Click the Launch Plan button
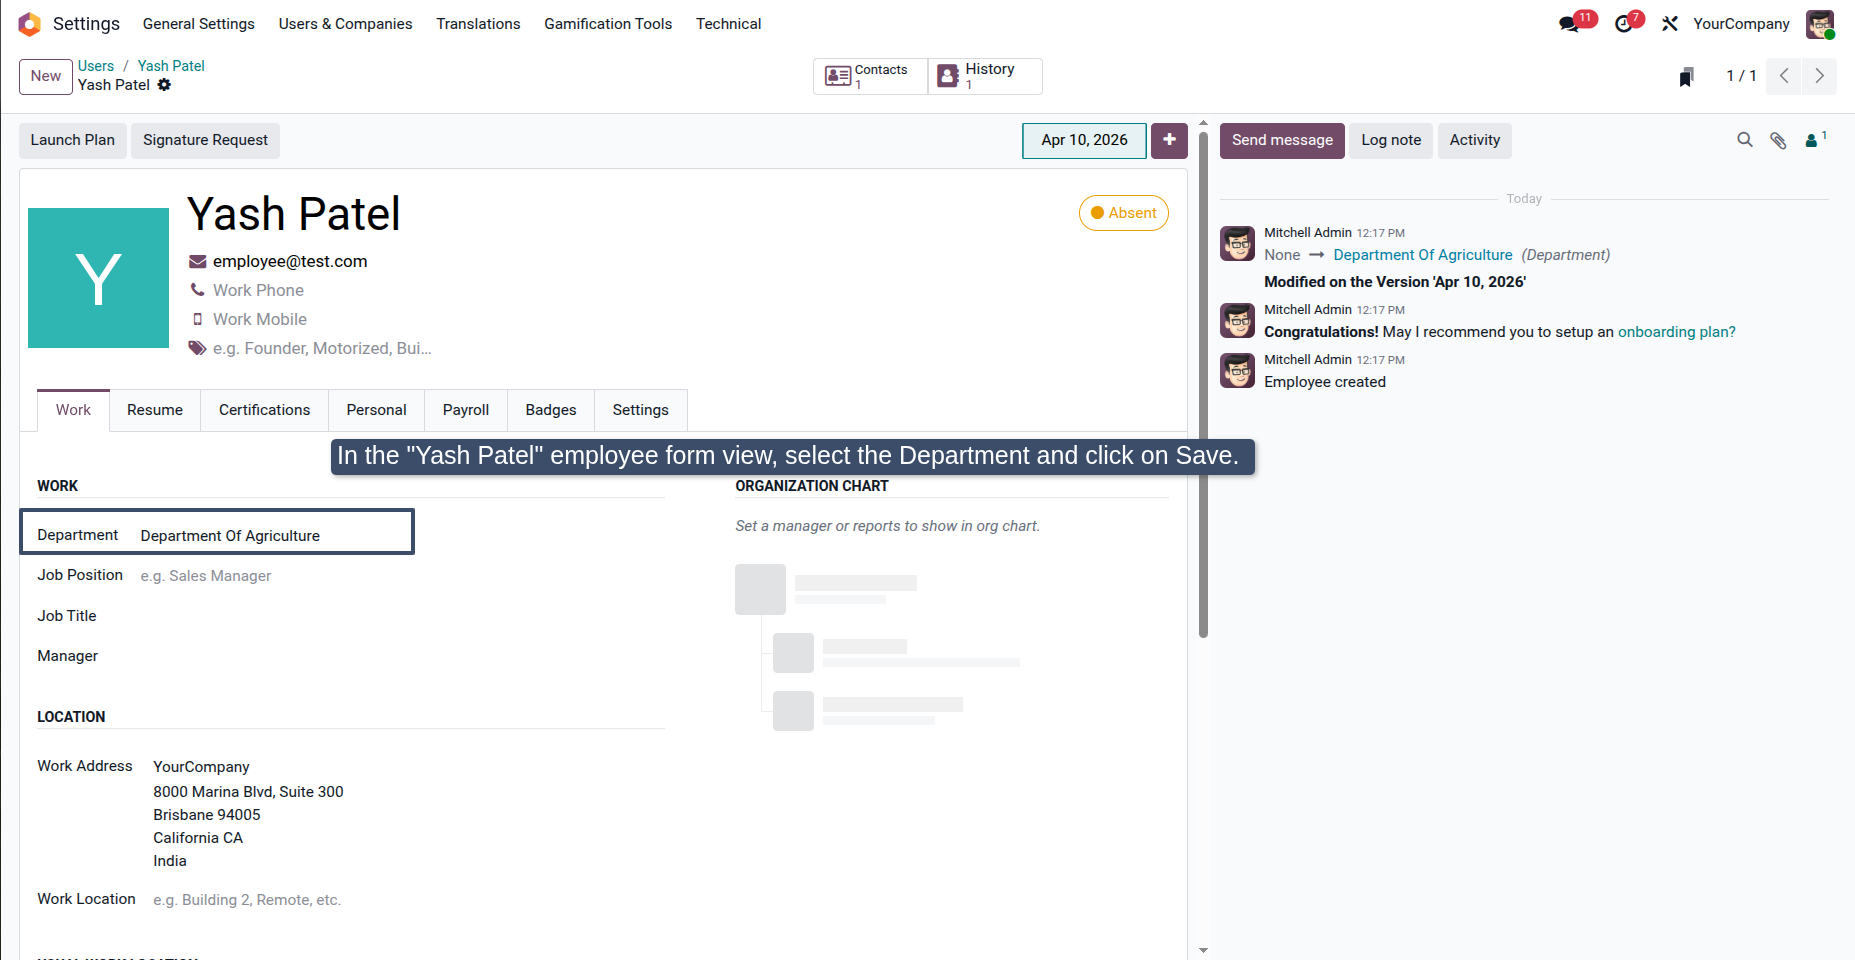Viewport: 1855px width, 961px height. [73, 140]
